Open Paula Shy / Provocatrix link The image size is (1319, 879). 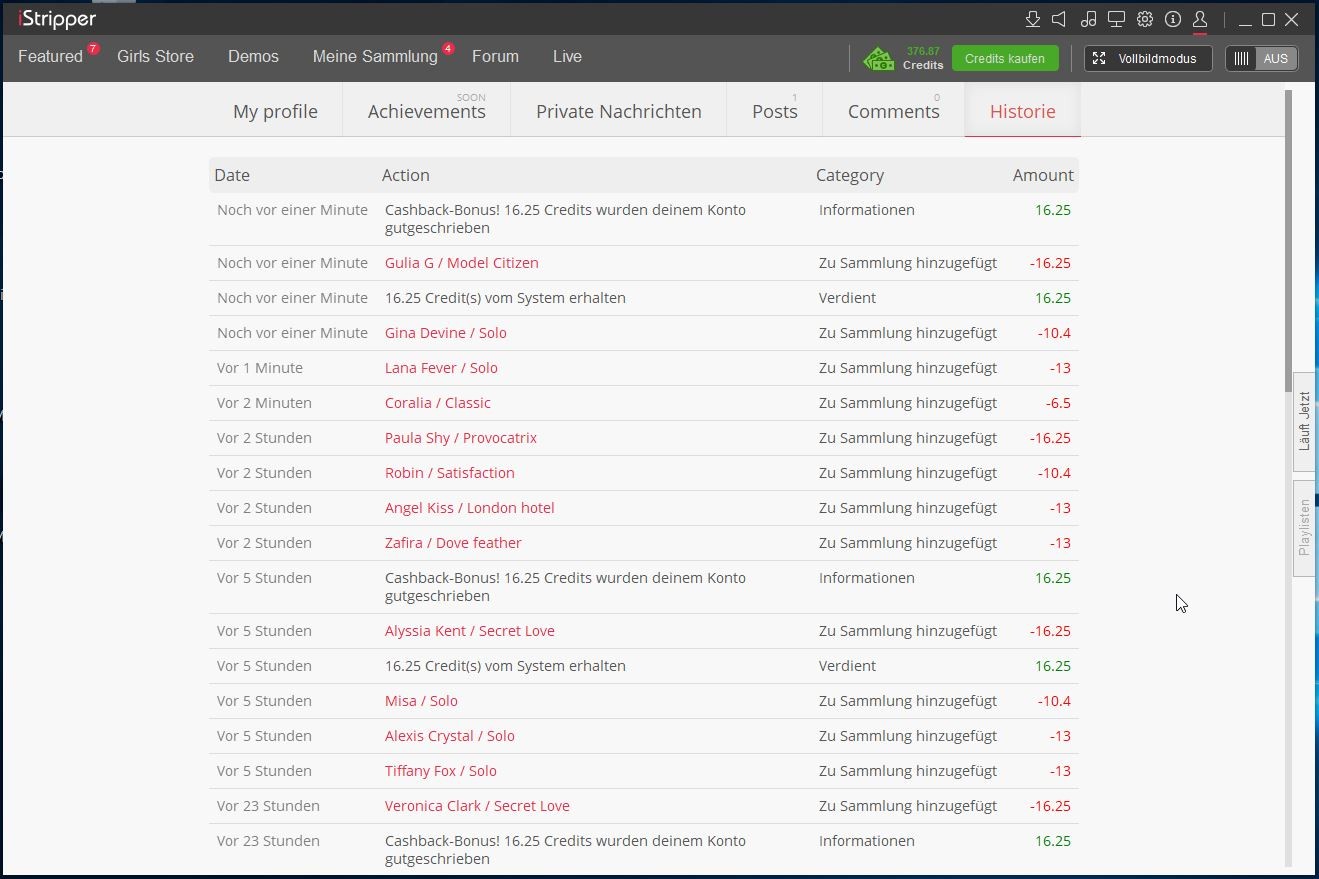(461, 438)
